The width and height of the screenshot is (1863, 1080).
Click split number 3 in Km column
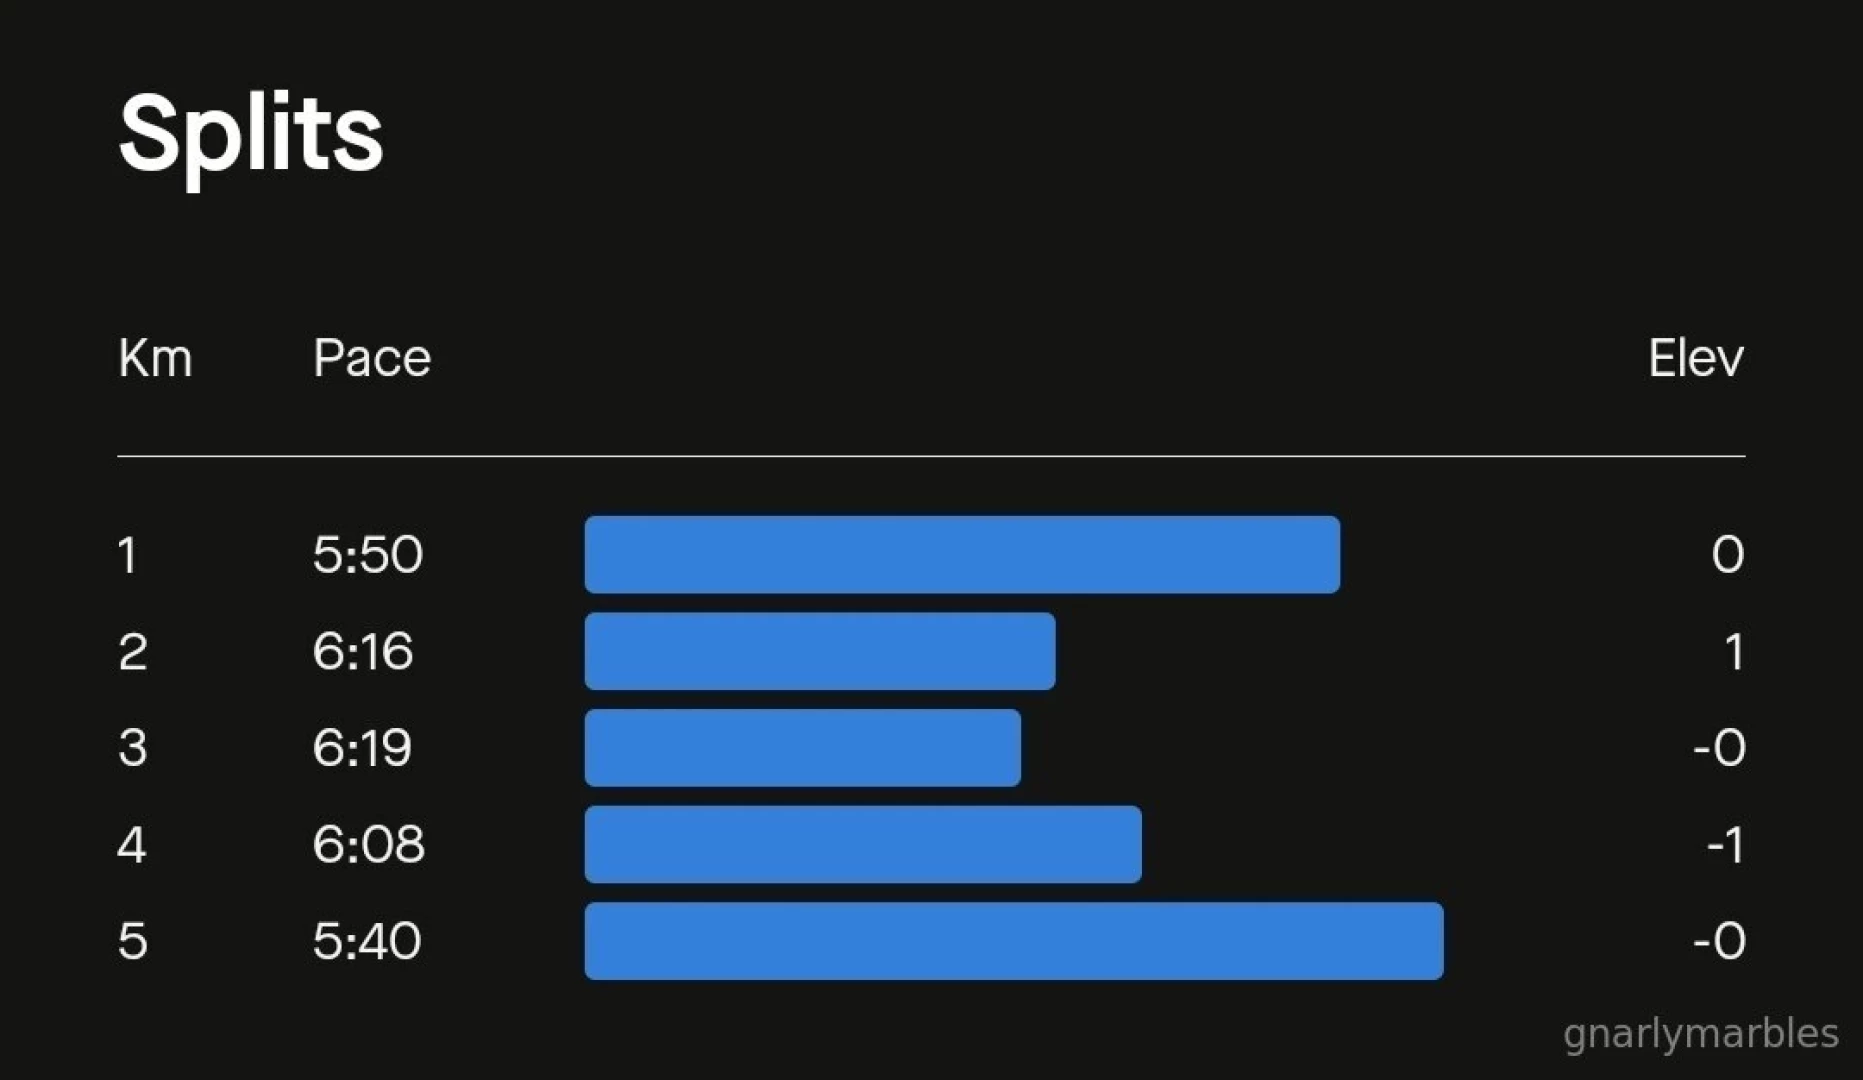(132, 748)
